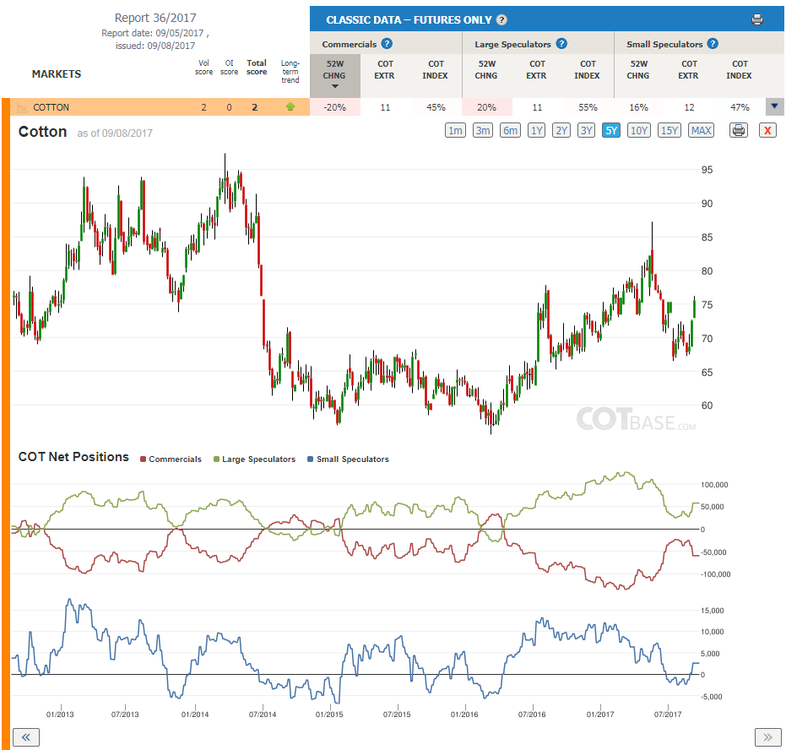This screenshot has width=786, height=750.
Task: Sort by Large Speculators COT EXTR column
Action: tap(536, 70)
